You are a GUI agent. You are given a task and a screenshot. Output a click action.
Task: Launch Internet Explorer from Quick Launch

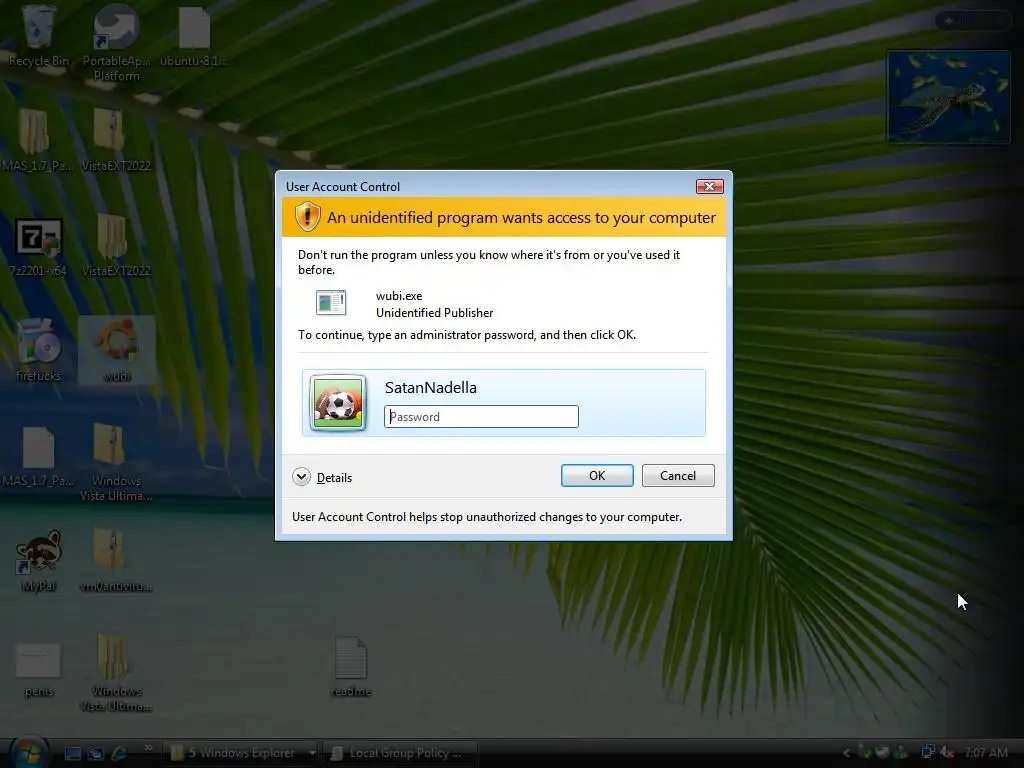pyautogui.click(x=120, y=753)
